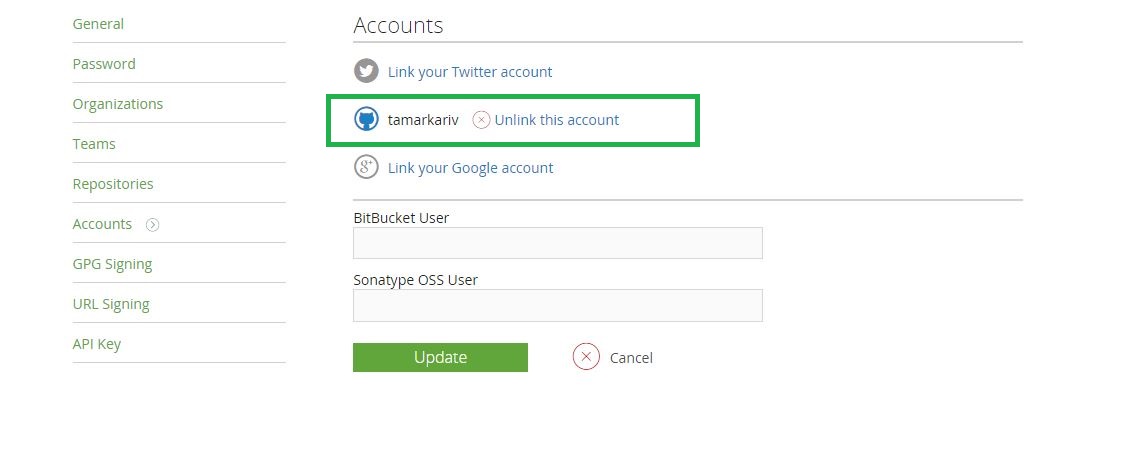1124x474 pixels.
Task: Open the Organizations section
Action: [118, 104]
